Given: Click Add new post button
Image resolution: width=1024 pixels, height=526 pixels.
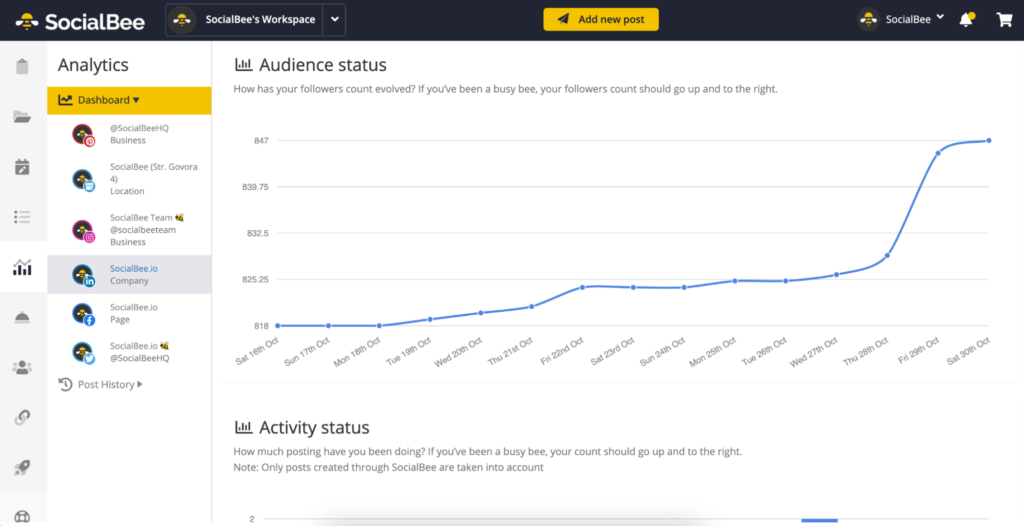Looking at the screenshot, I should coord(601,20).
